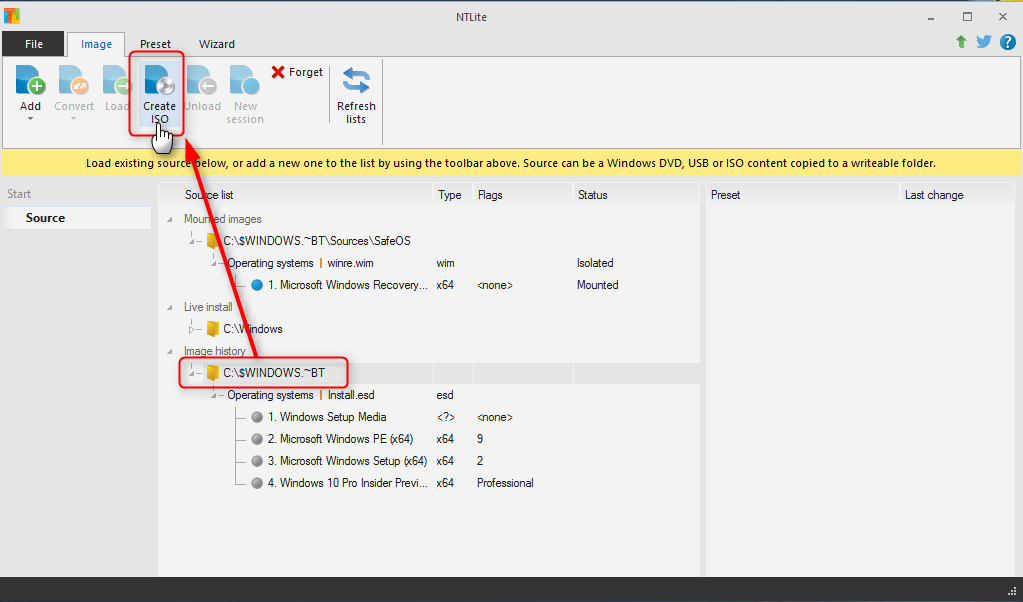This screenshot has width=1023, height=602.
Task: Click the Forget button with red X
Action: click(x=297, y=72)
